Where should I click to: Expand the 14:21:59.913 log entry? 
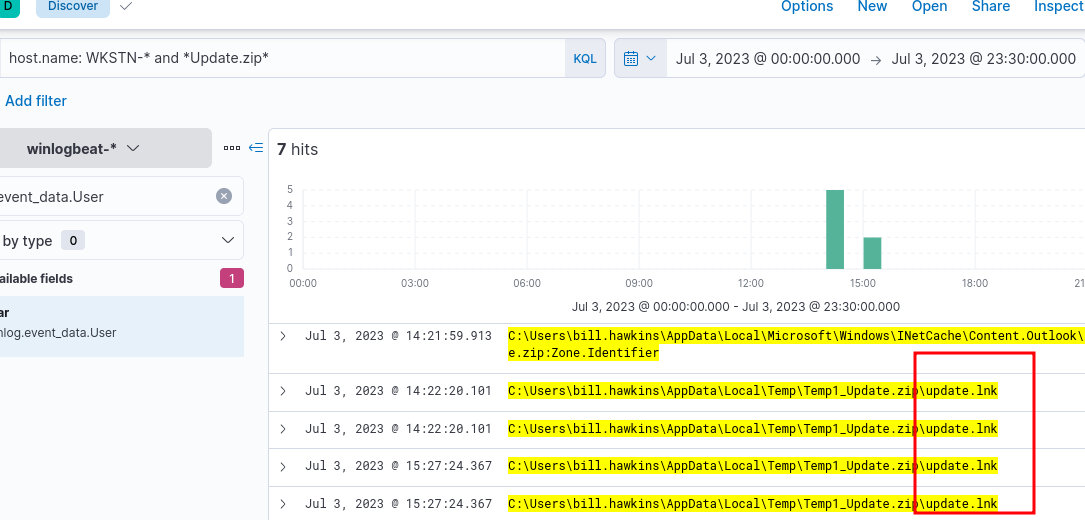point(283,336)
